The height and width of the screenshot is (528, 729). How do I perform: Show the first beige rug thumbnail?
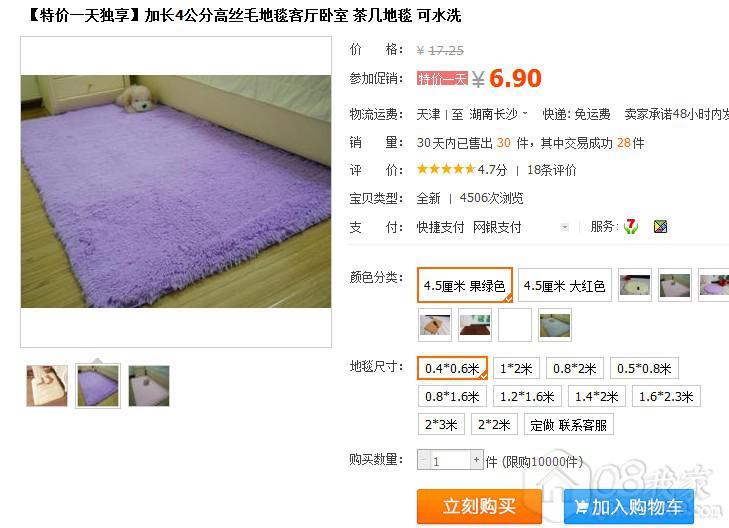47,386
